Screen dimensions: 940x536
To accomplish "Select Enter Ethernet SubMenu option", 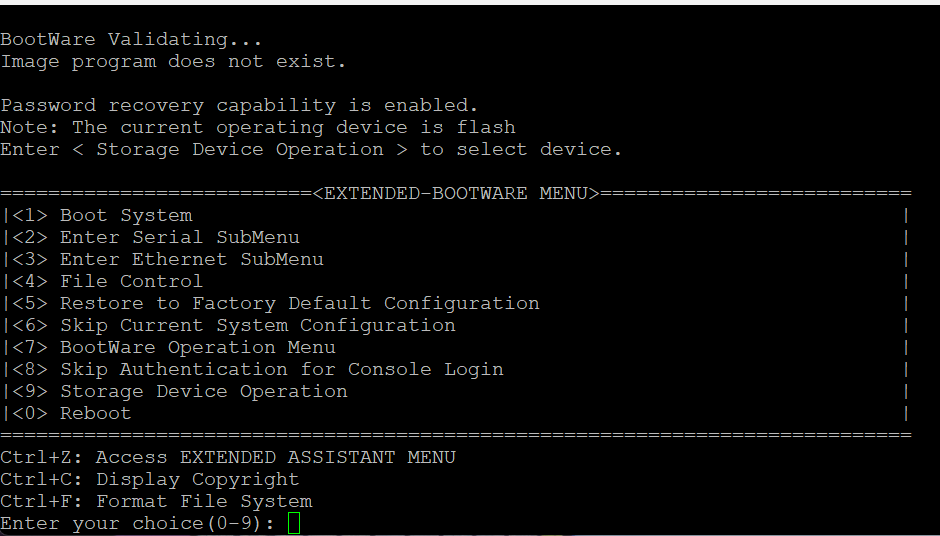I will point(191,259).
